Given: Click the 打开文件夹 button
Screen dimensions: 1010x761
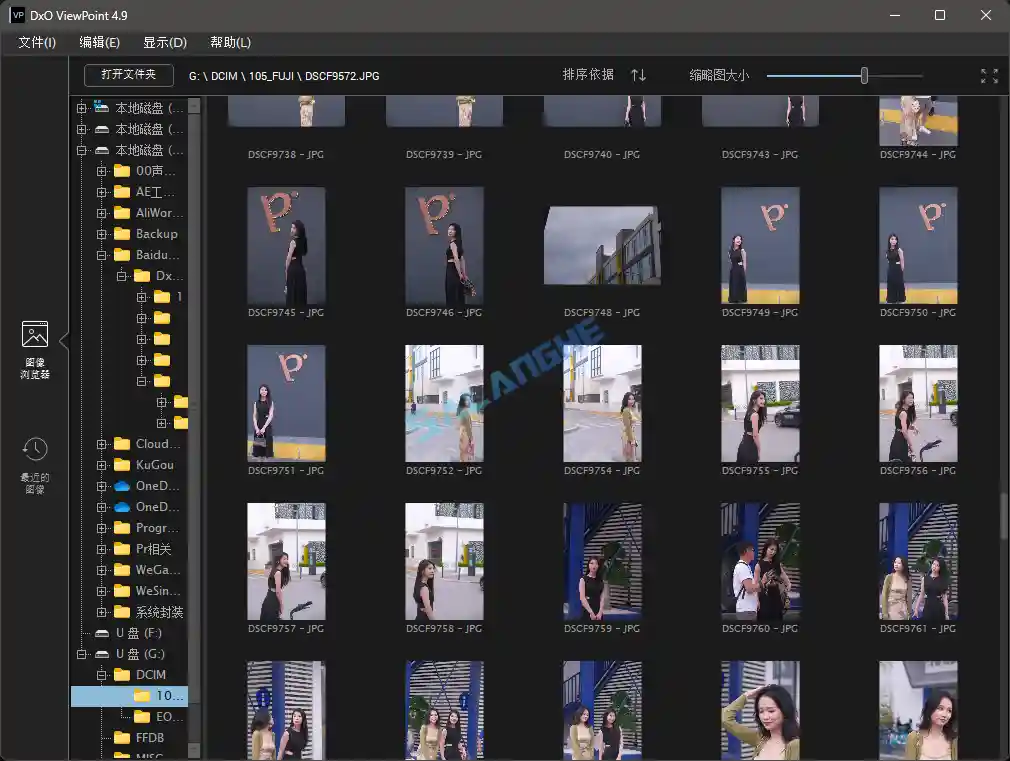Looking at the screenshot, I should tap(128, 74).
